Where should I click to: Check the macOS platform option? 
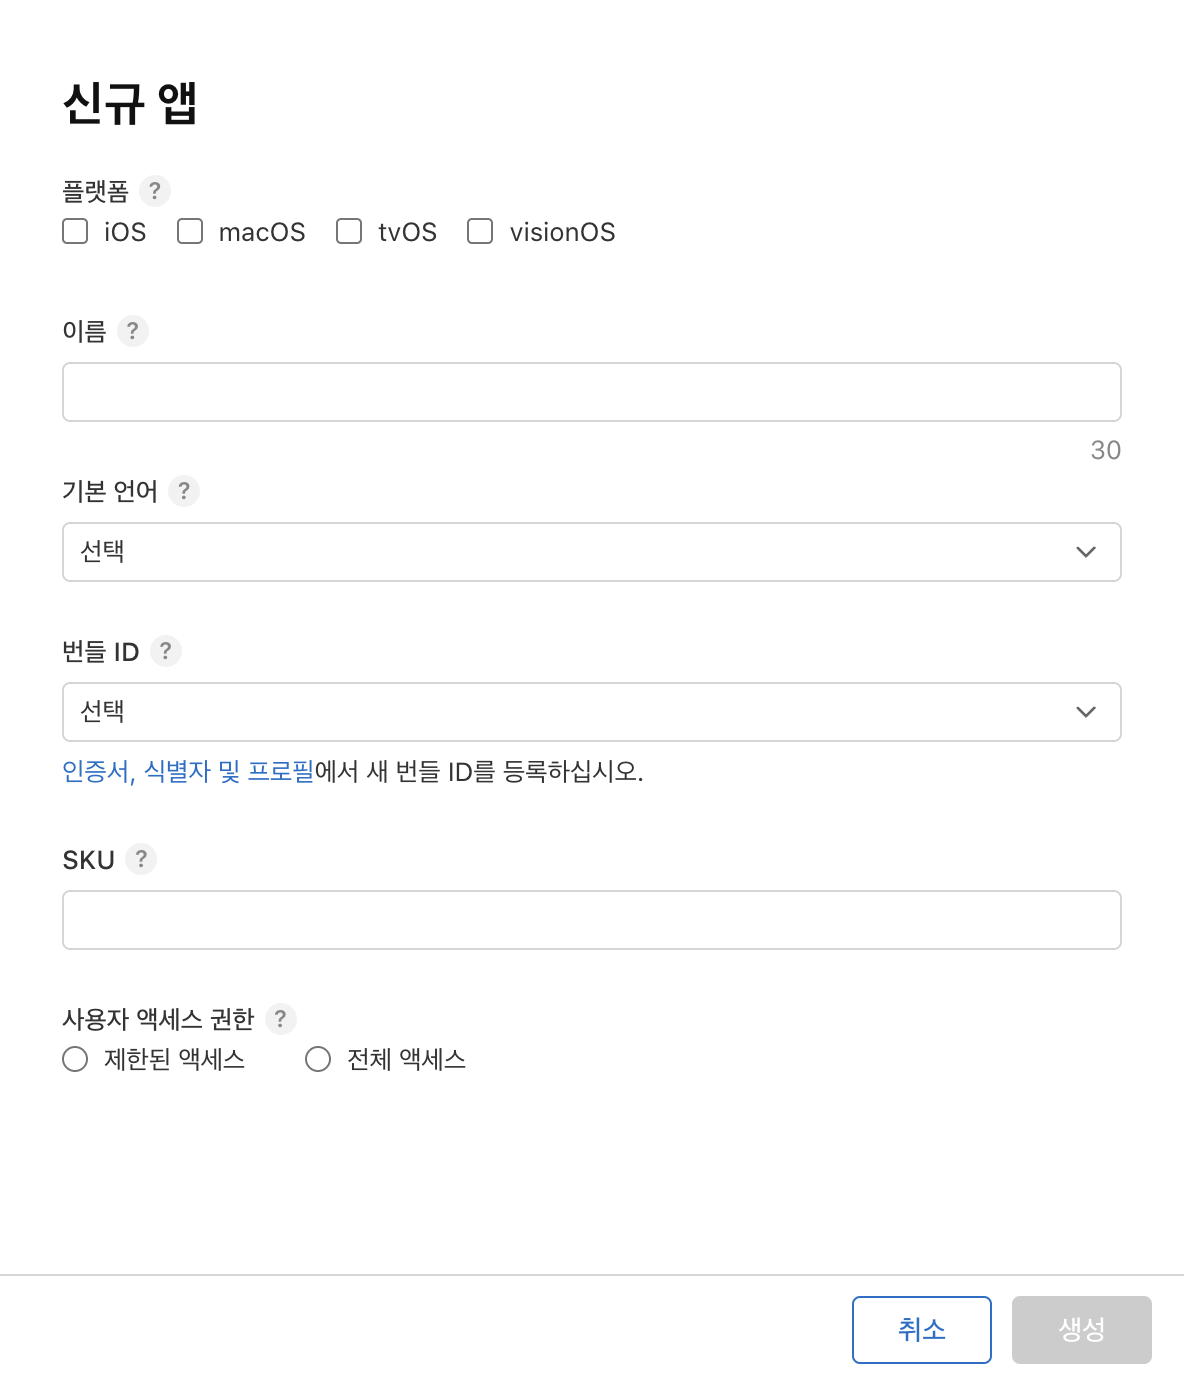click(x=190, y=232)
